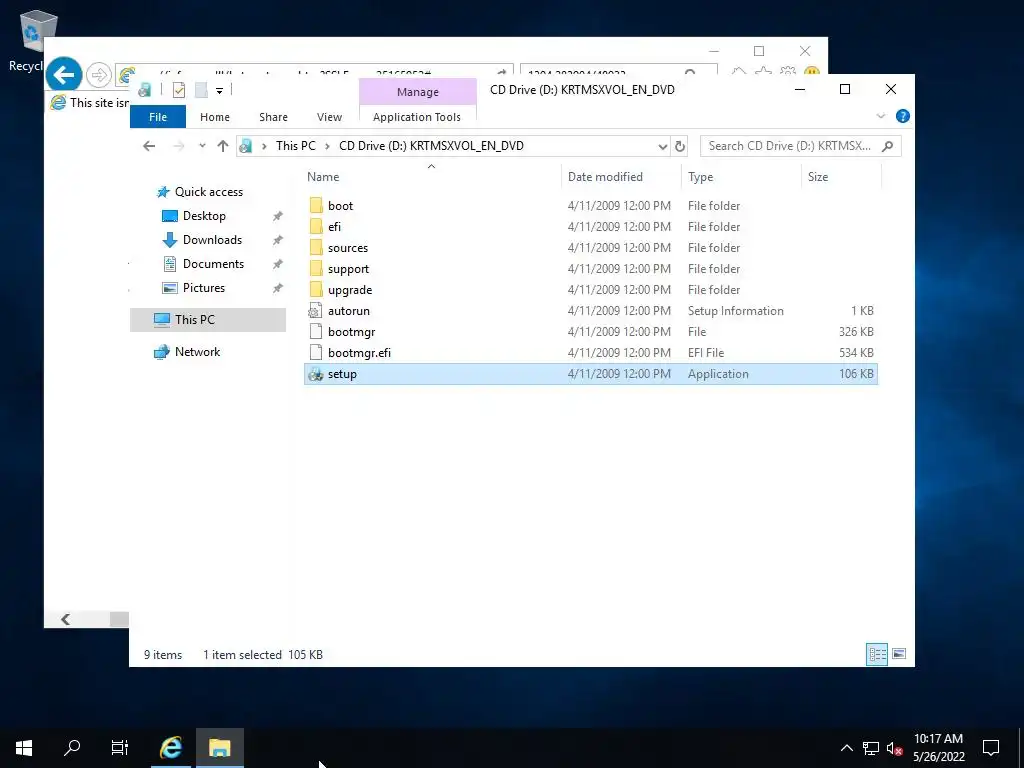Go up one folder level
The height and width of the screenshot is (768, 1024).
click(223, 146)
